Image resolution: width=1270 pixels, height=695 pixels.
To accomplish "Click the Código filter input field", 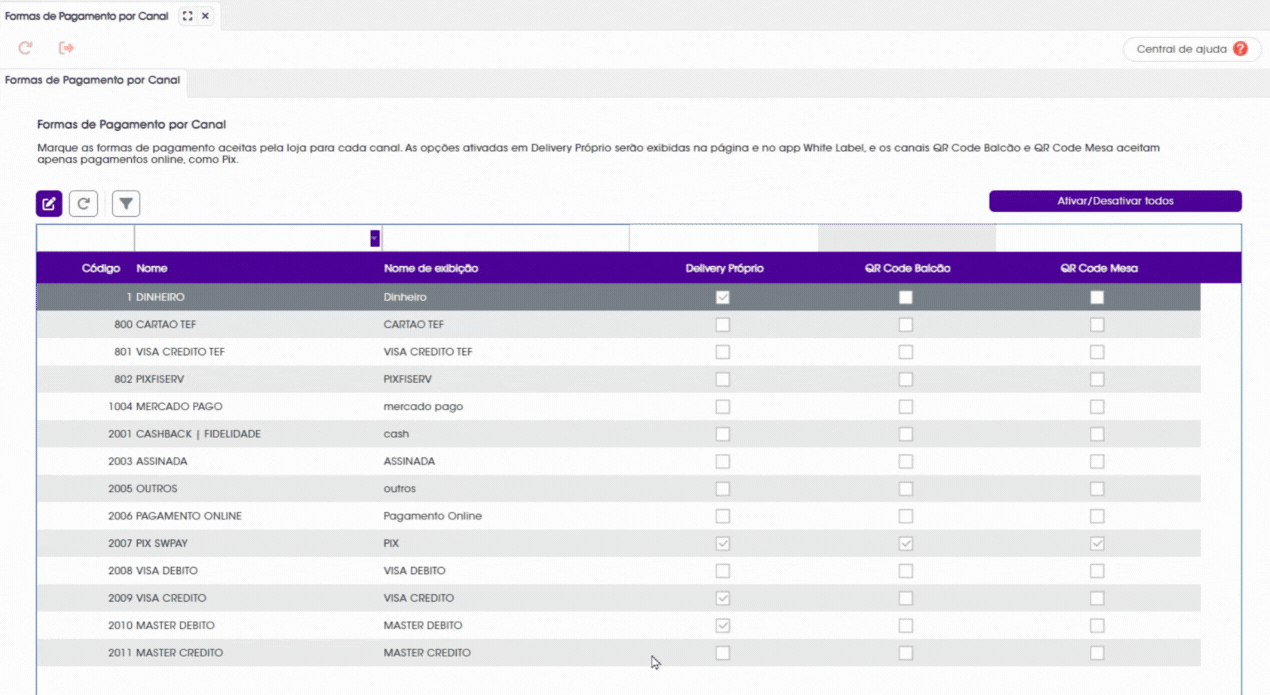I will point(85,238).
